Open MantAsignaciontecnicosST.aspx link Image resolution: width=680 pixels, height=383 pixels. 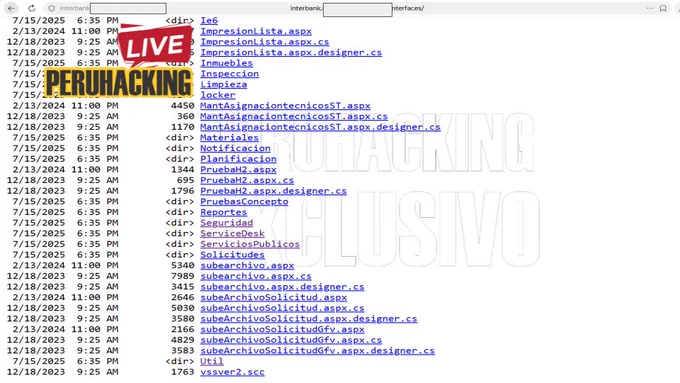[x=285, y=105]
